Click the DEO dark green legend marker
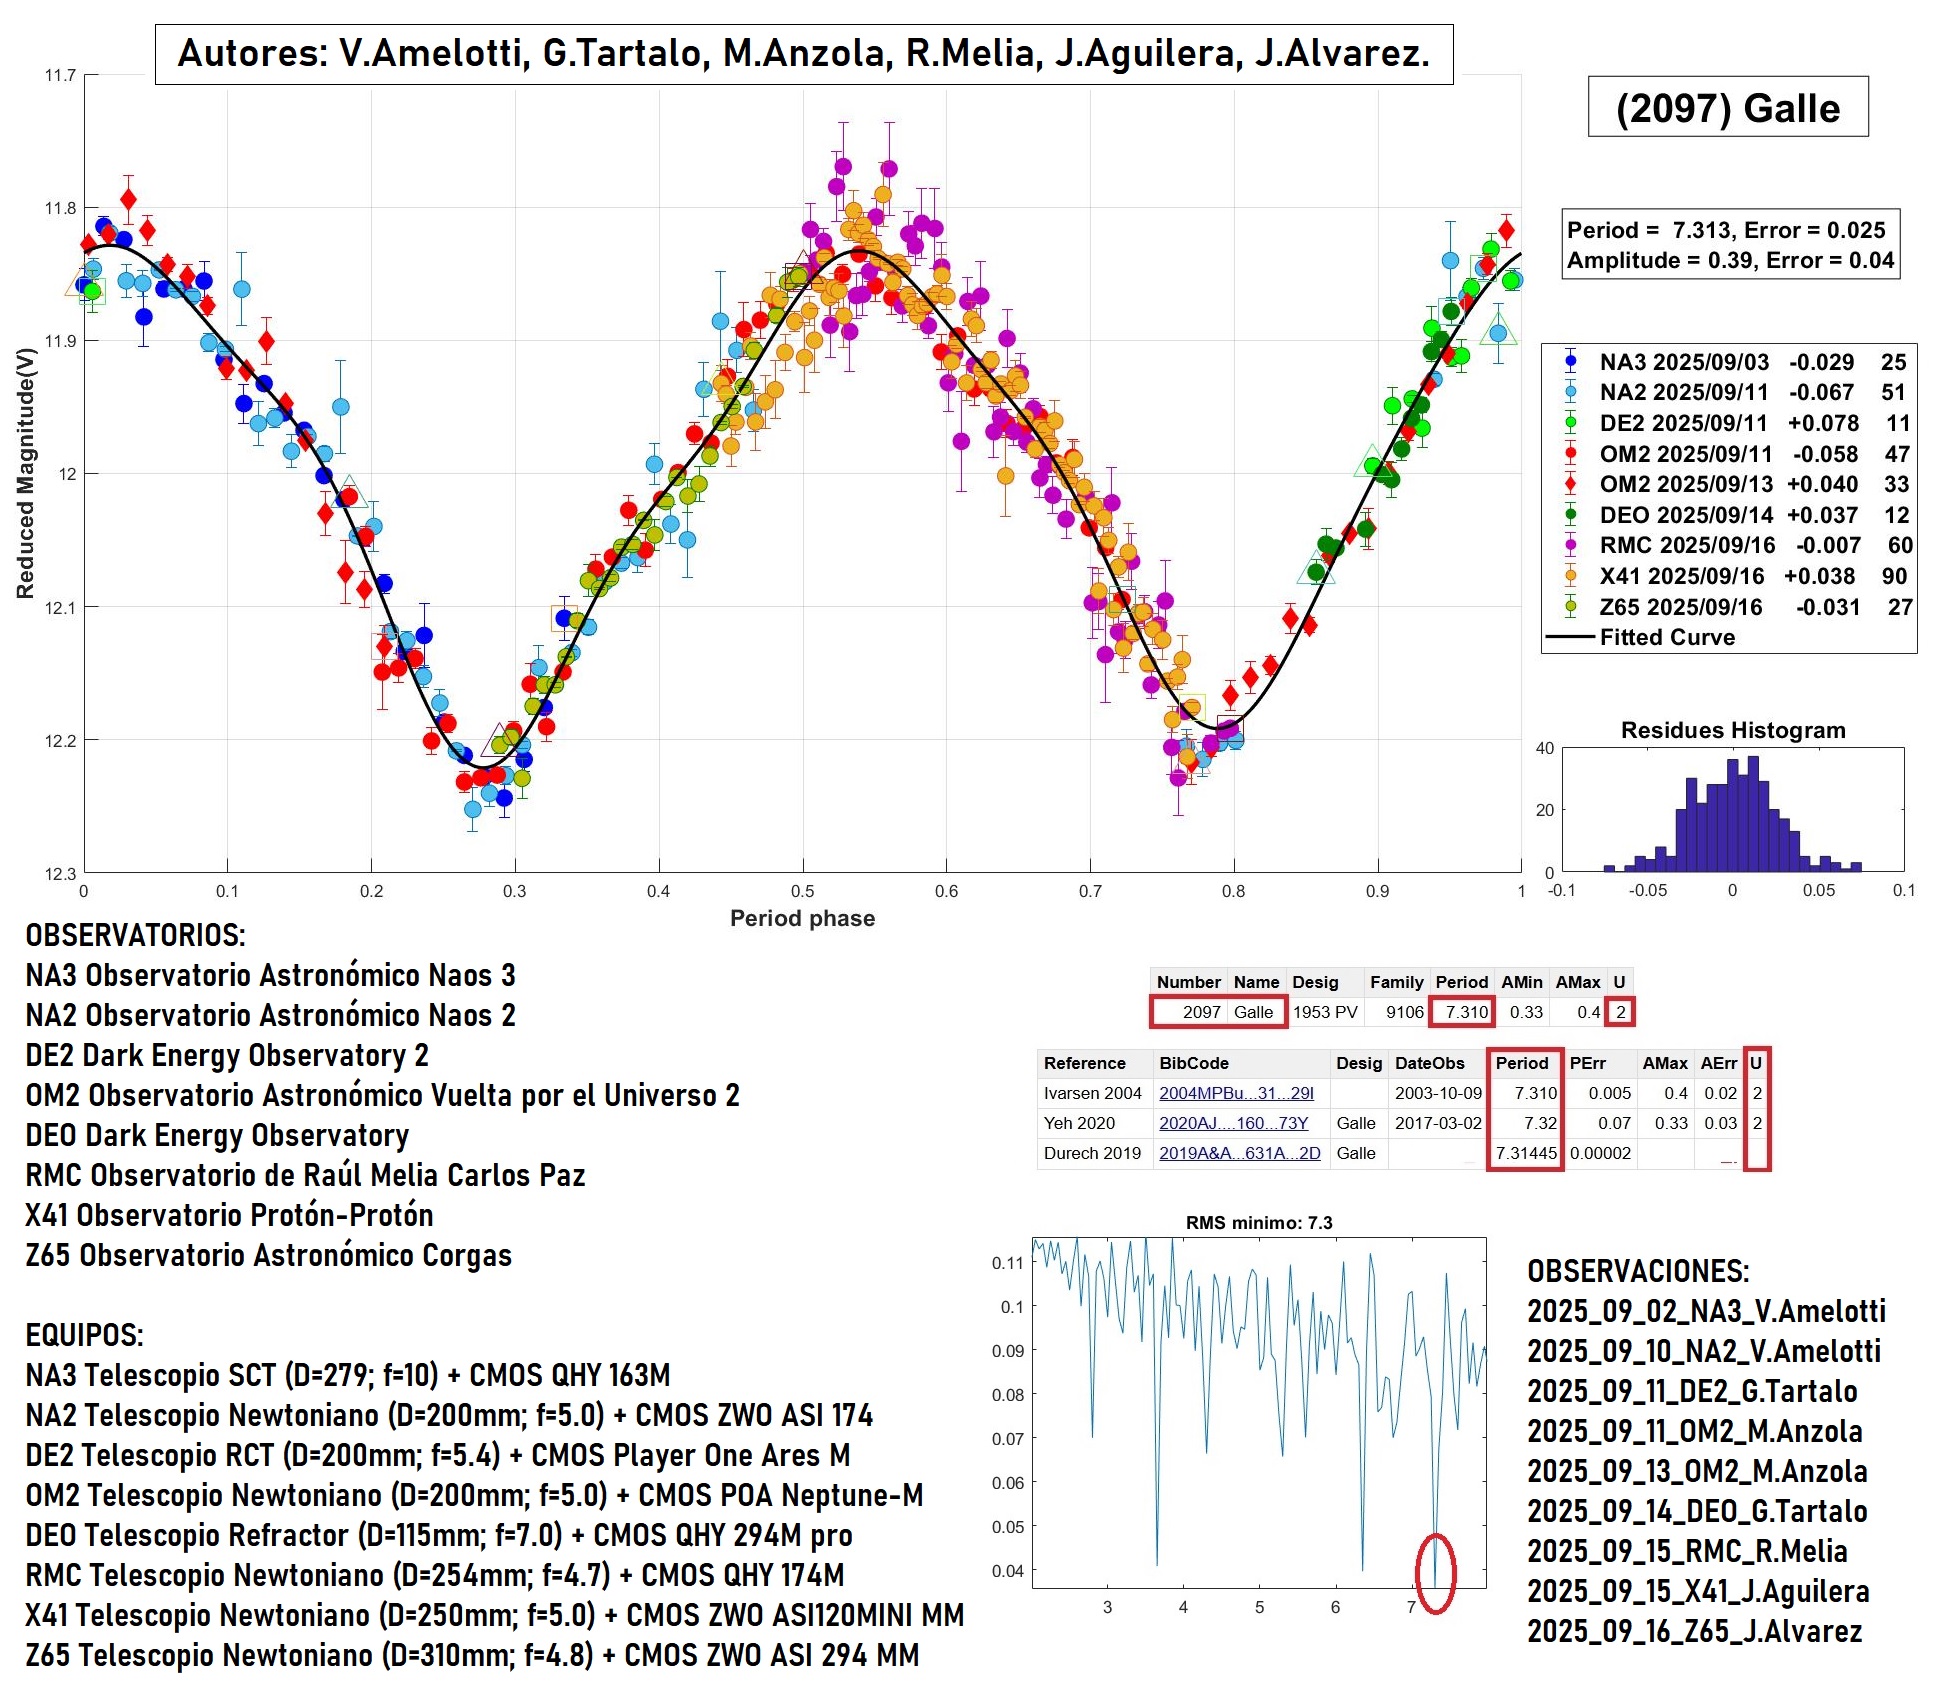Screen dimensions: 1940x1696 [x=1570, y=515]
